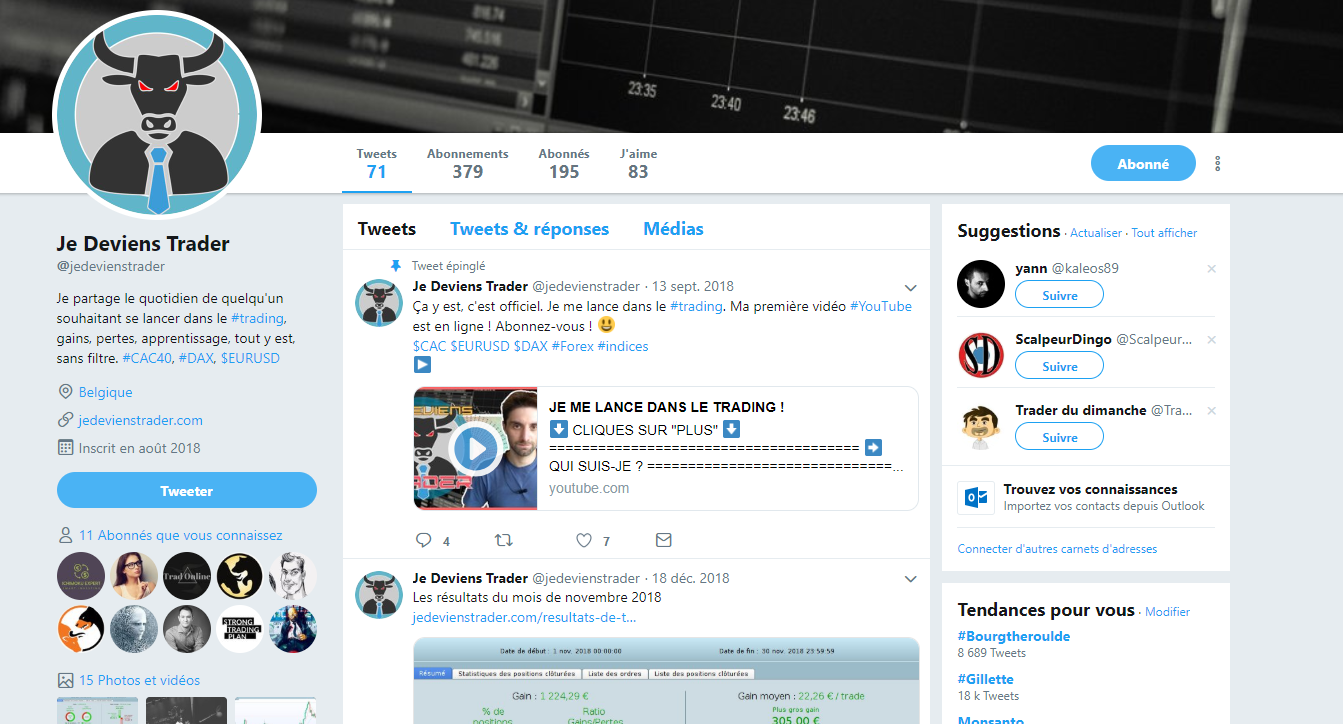Screen dimensions: 1343x724
Task: Click Connecter d'autres carnets d'adresses
Action: pos(1057,549)
